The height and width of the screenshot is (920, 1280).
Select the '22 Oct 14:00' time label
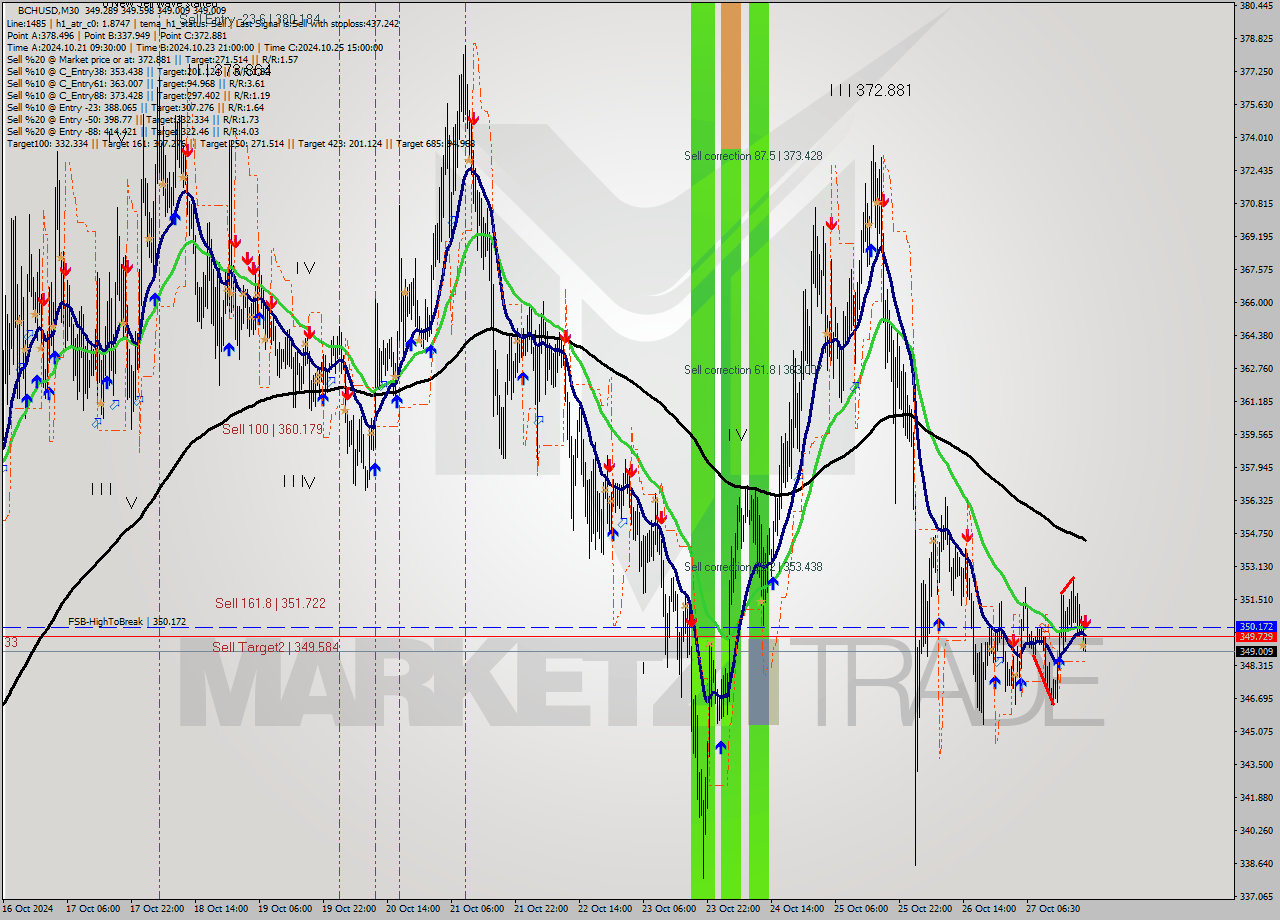[x=606, y=909]
